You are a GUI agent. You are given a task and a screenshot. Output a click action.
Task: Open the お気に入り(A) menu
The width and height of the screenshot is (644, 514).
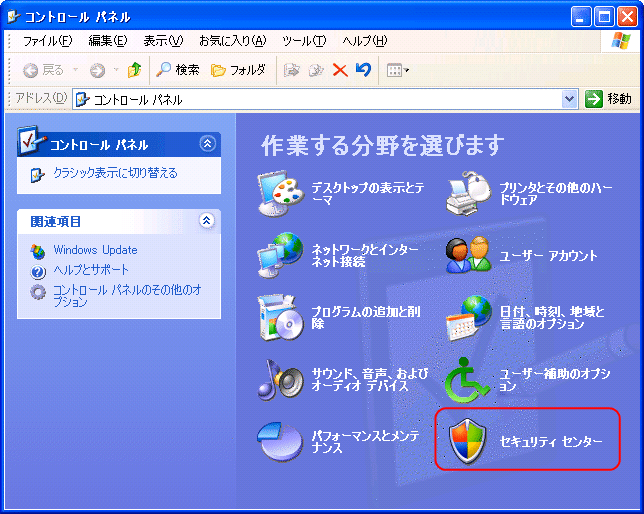(232, 41)
